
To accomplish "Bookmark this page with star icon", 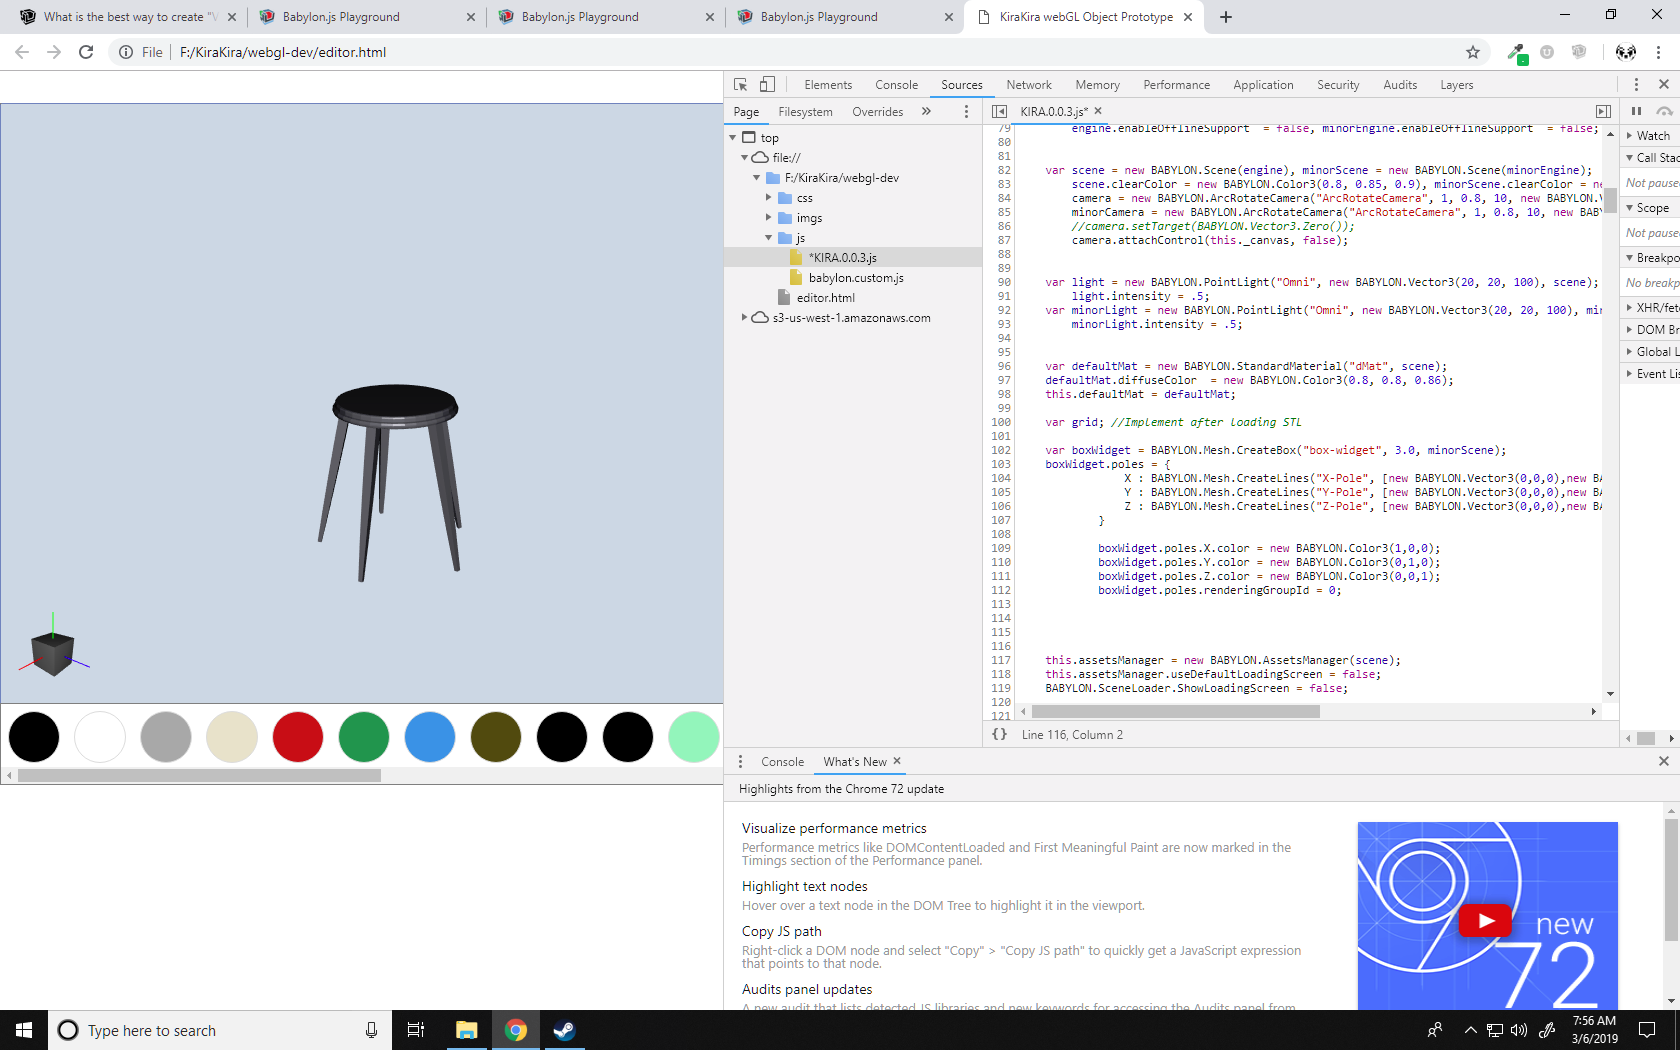I will 1472,52.
